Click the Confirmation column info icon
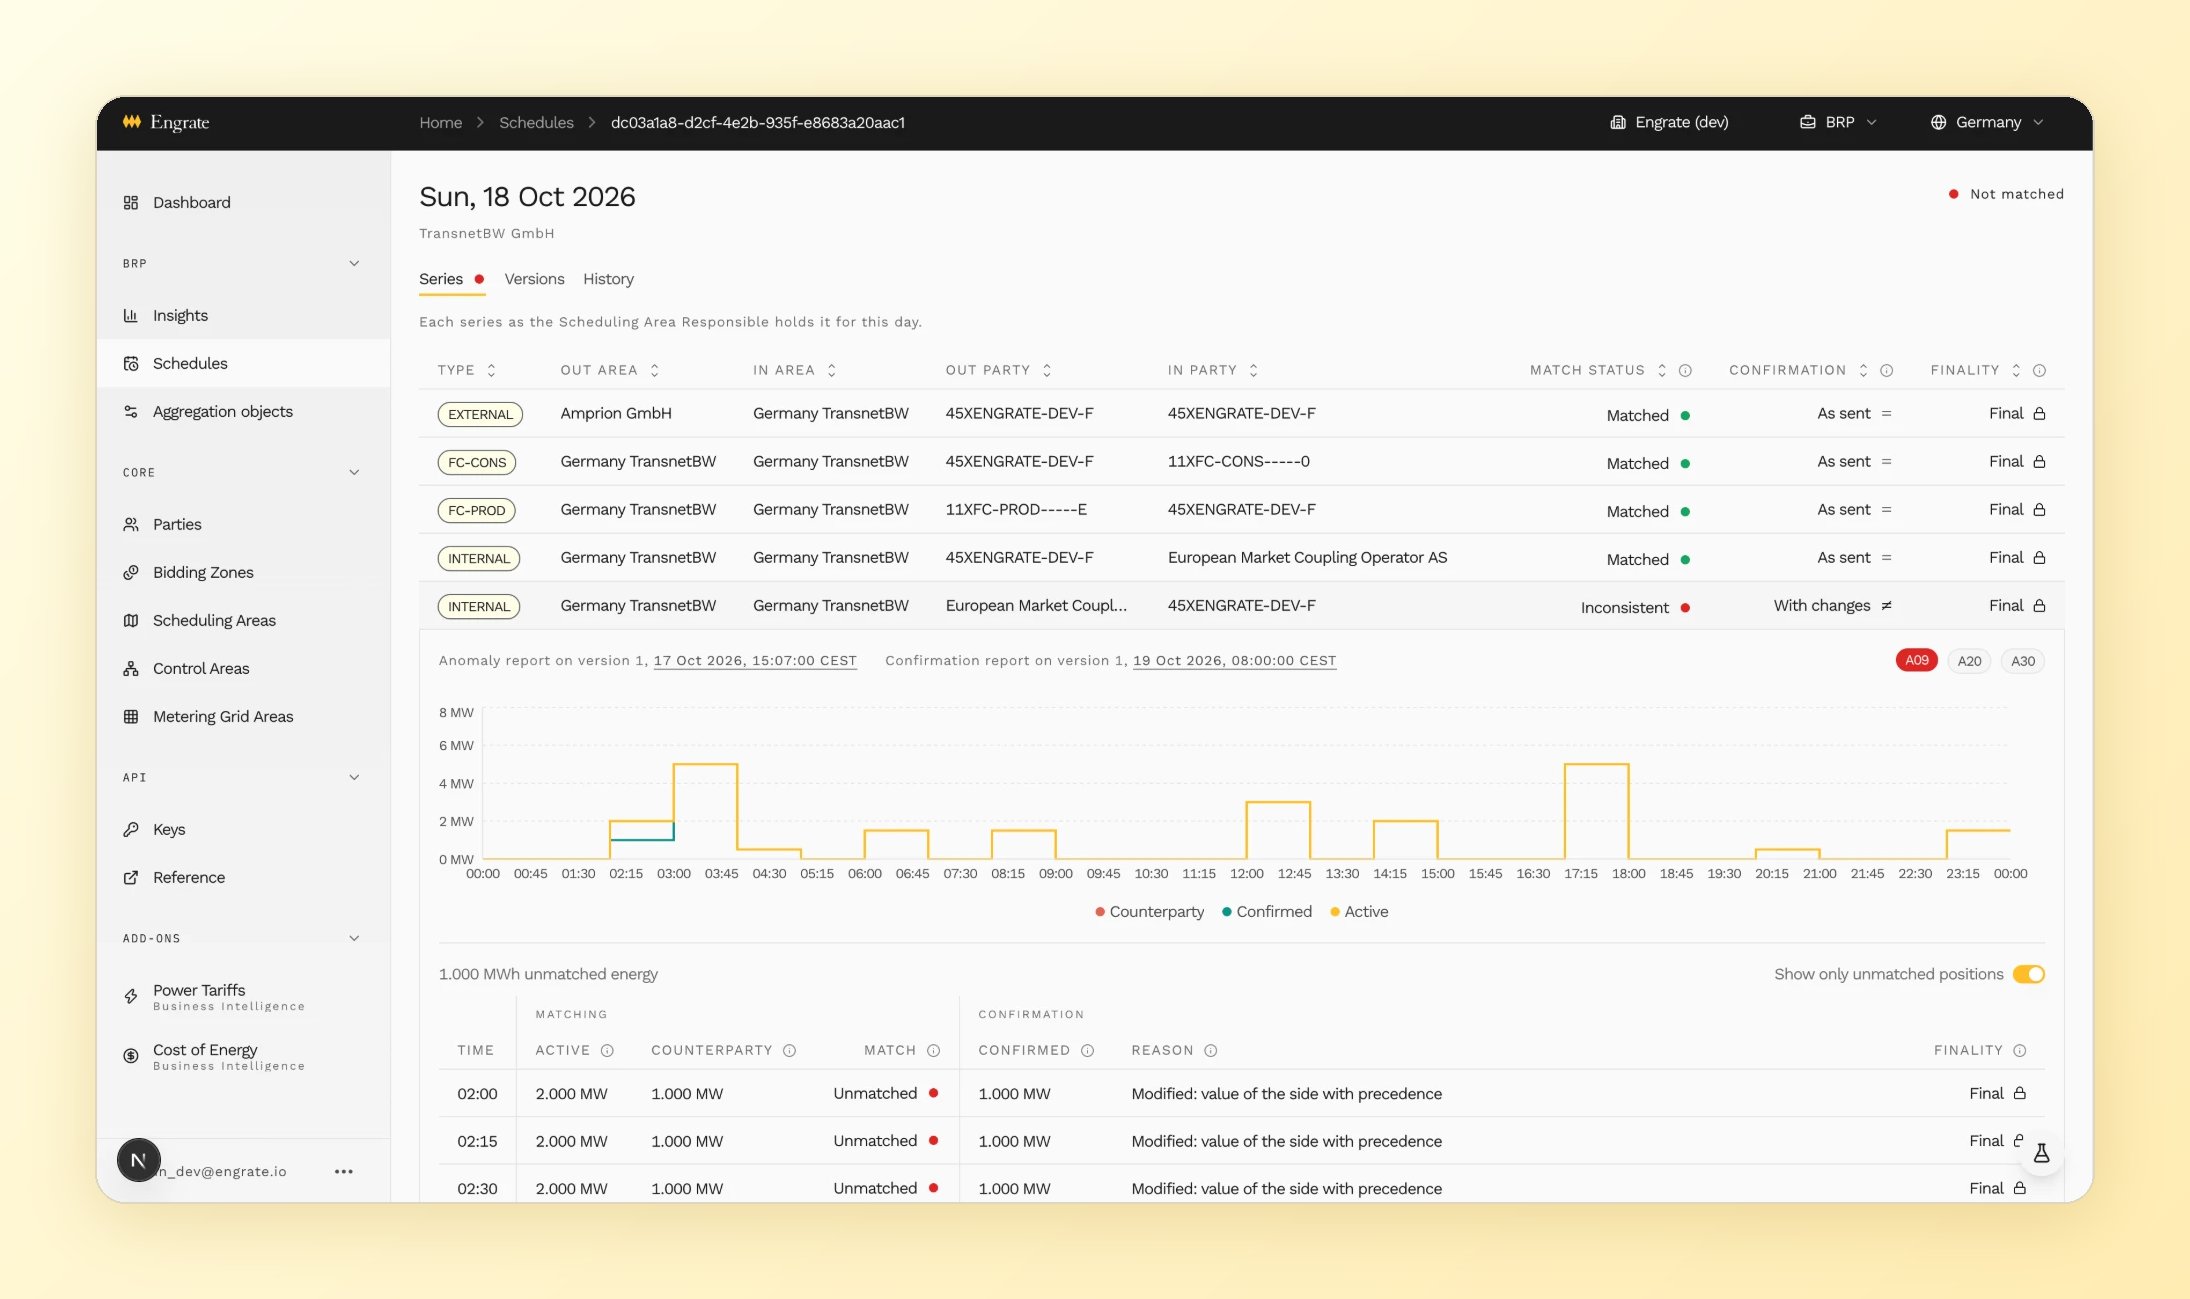The width and height of the screenshot is (2190, 1299). pos(1887,370)
